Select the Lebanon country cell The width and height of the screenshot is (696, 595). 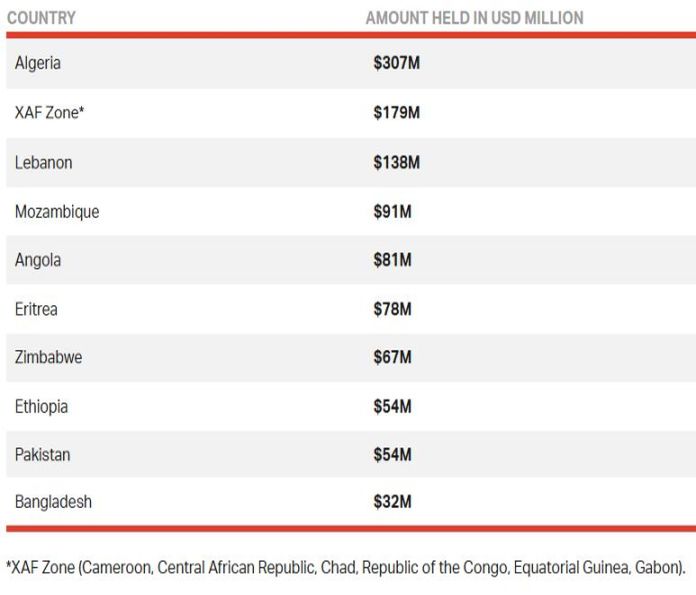point(44,162)
